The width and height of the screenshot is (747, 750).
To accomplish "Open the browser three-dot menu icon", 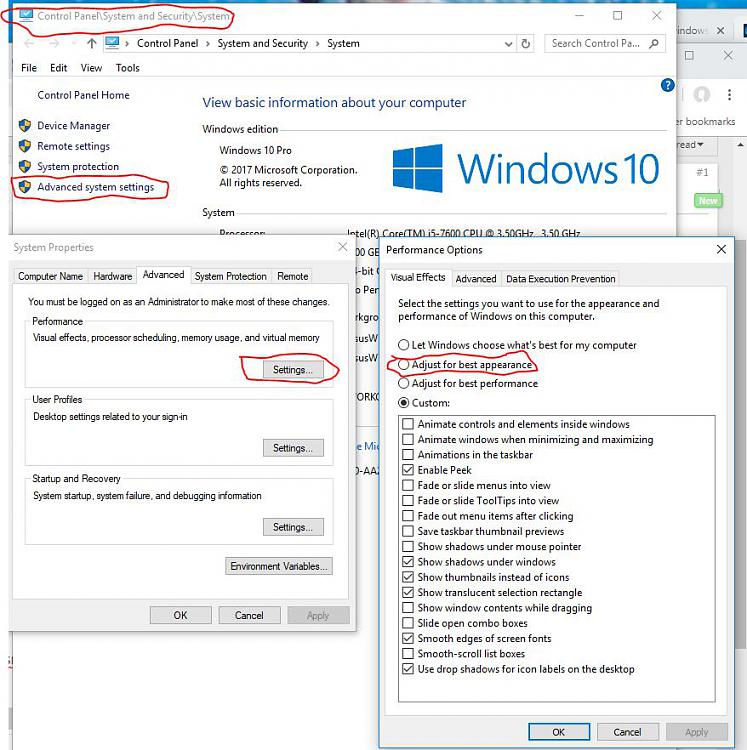I will (729, 94).
